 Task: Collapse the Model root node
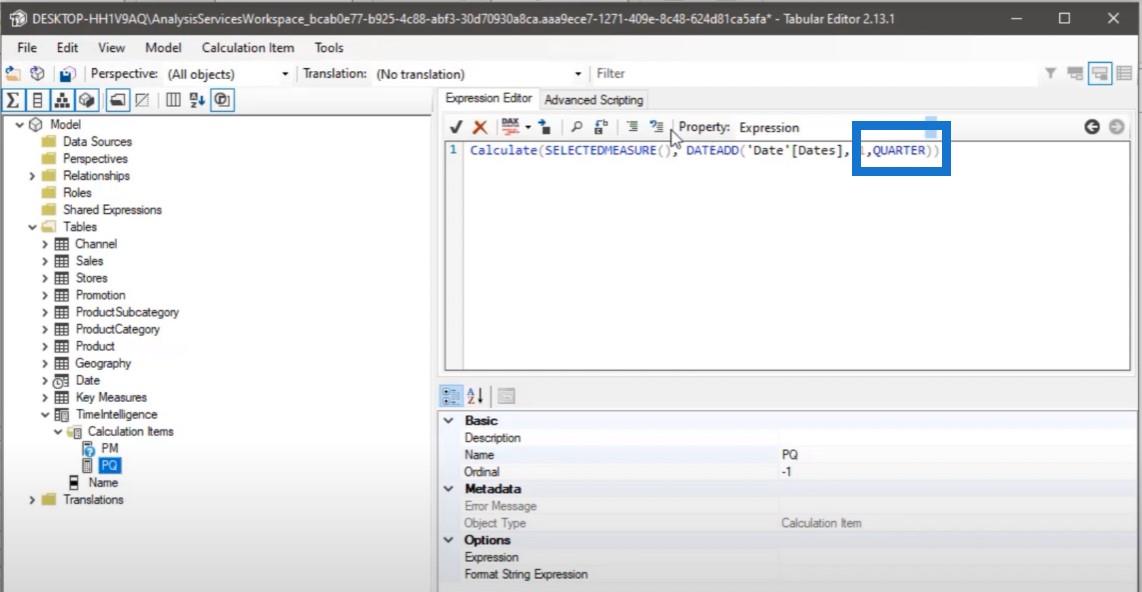tap(20, 125)
